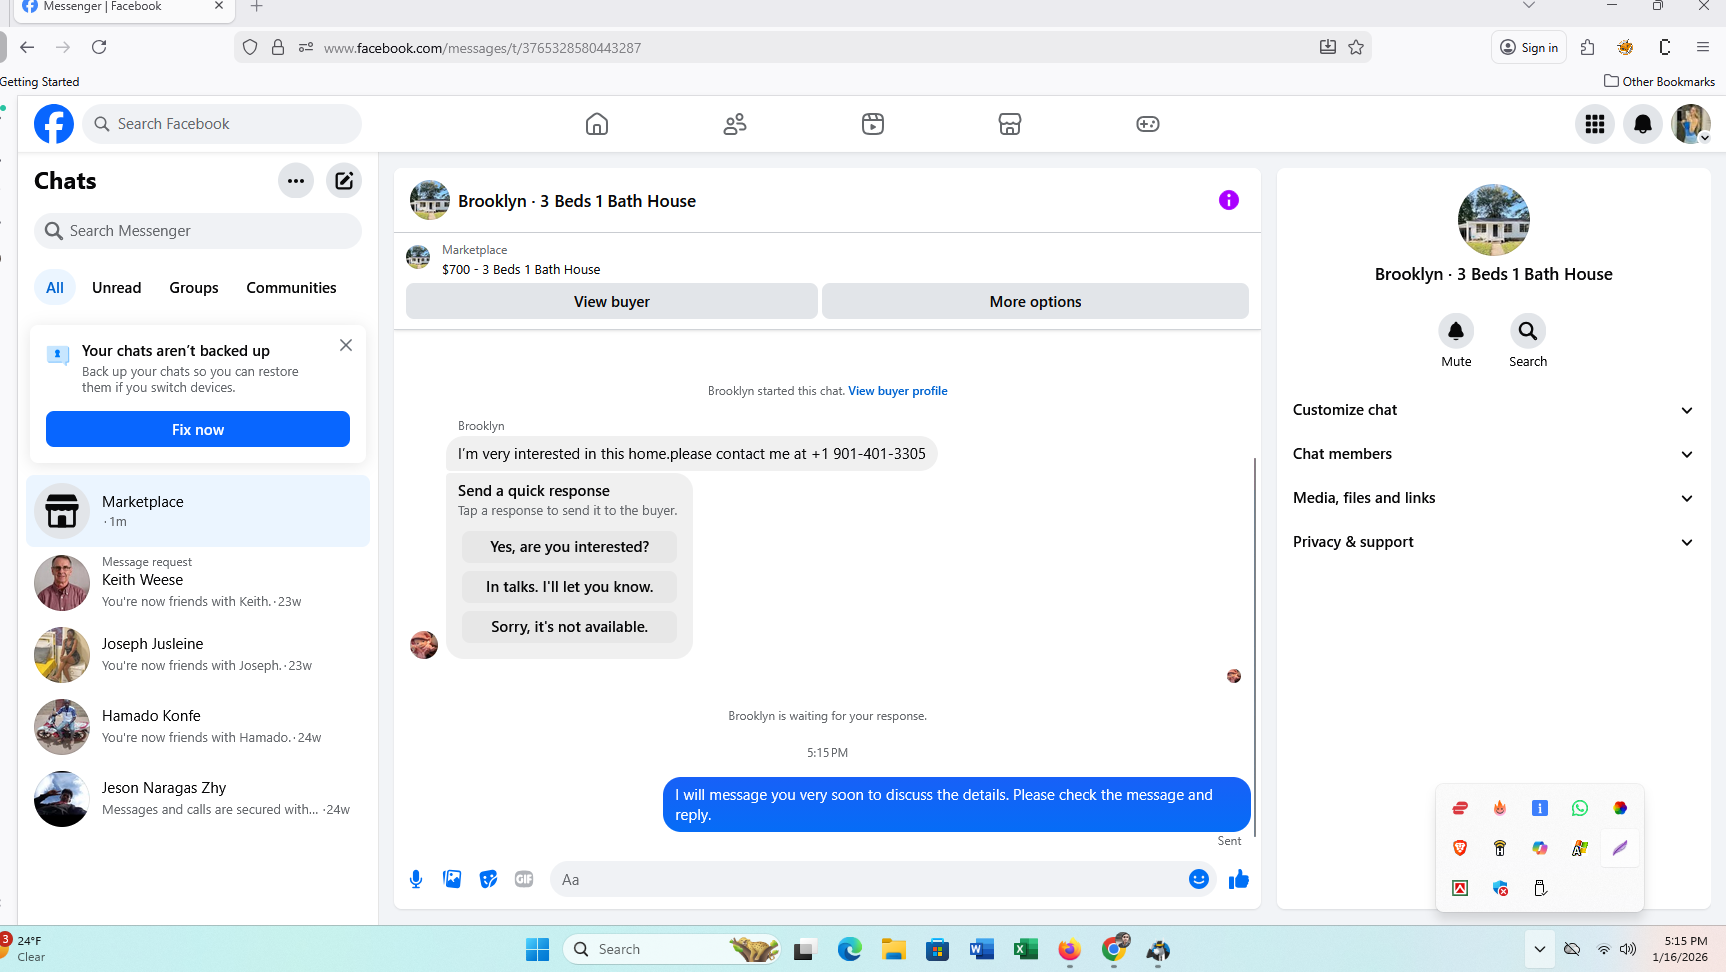Screen dimensions: 1726x972
Task: Expand Privacy & support section
Action: click(x=1493, y=542)
